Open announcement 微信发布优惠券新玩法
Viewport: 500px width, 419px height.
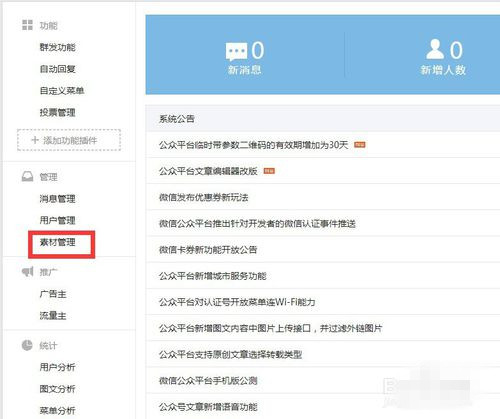pyautogui.click(x=203, y=197)
